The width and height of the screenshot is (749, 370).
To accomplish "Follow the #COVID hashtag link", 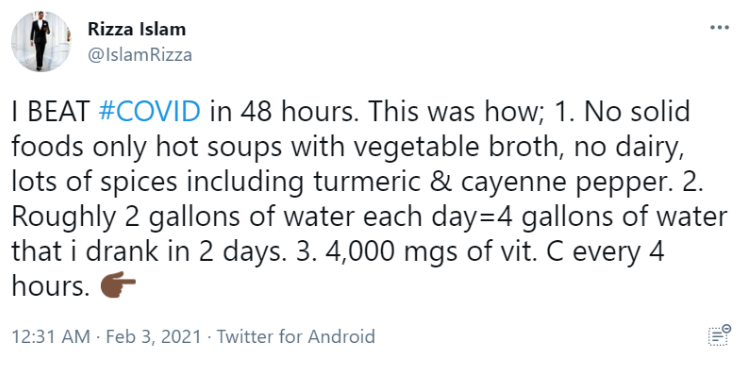I will [149, 113].
